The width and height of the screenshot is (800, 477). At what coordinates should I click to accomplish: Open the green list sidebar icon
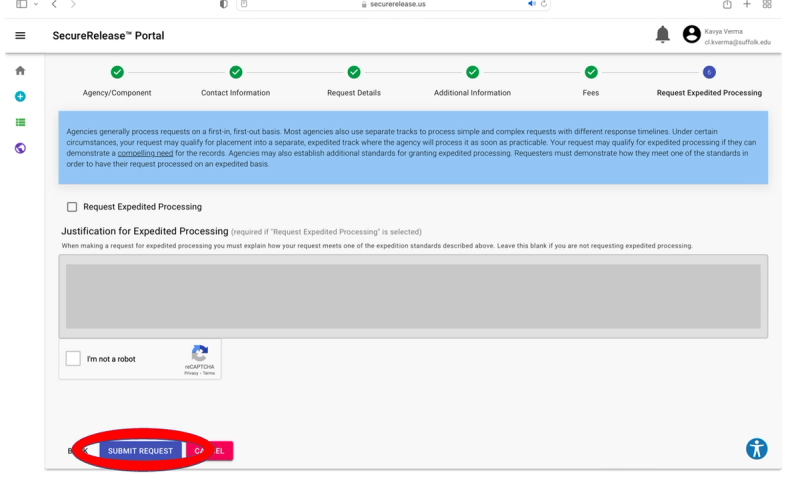click(20, 122)
